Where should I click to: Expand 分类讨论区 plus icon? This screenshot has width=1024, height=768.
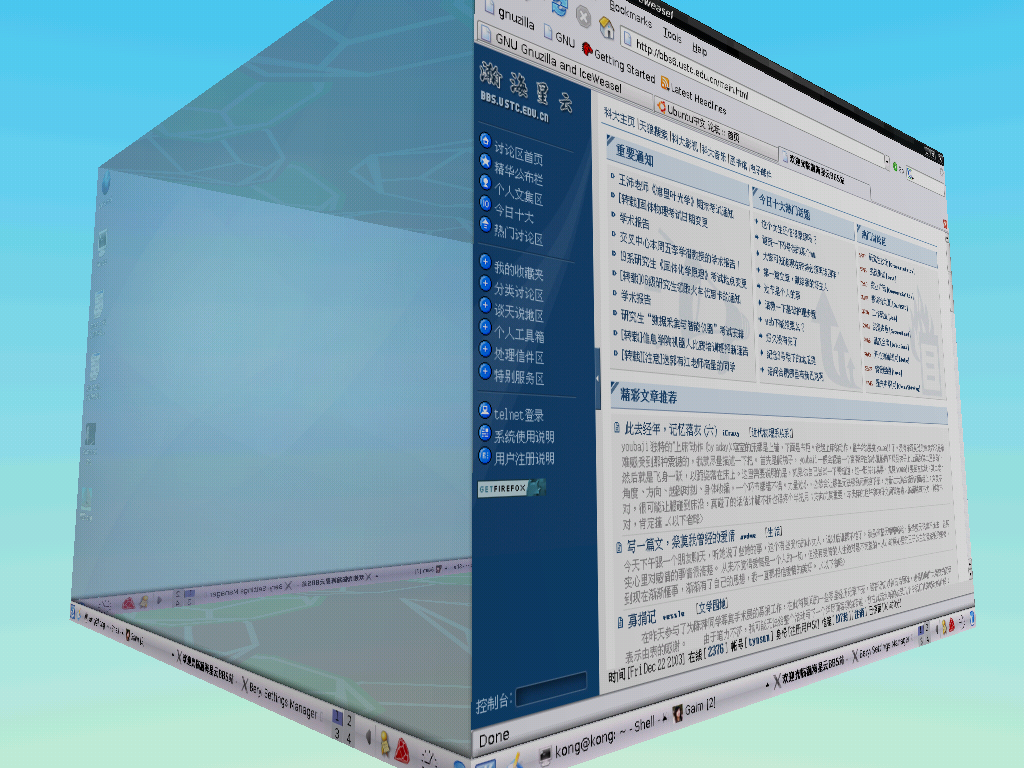coord(485,283)
